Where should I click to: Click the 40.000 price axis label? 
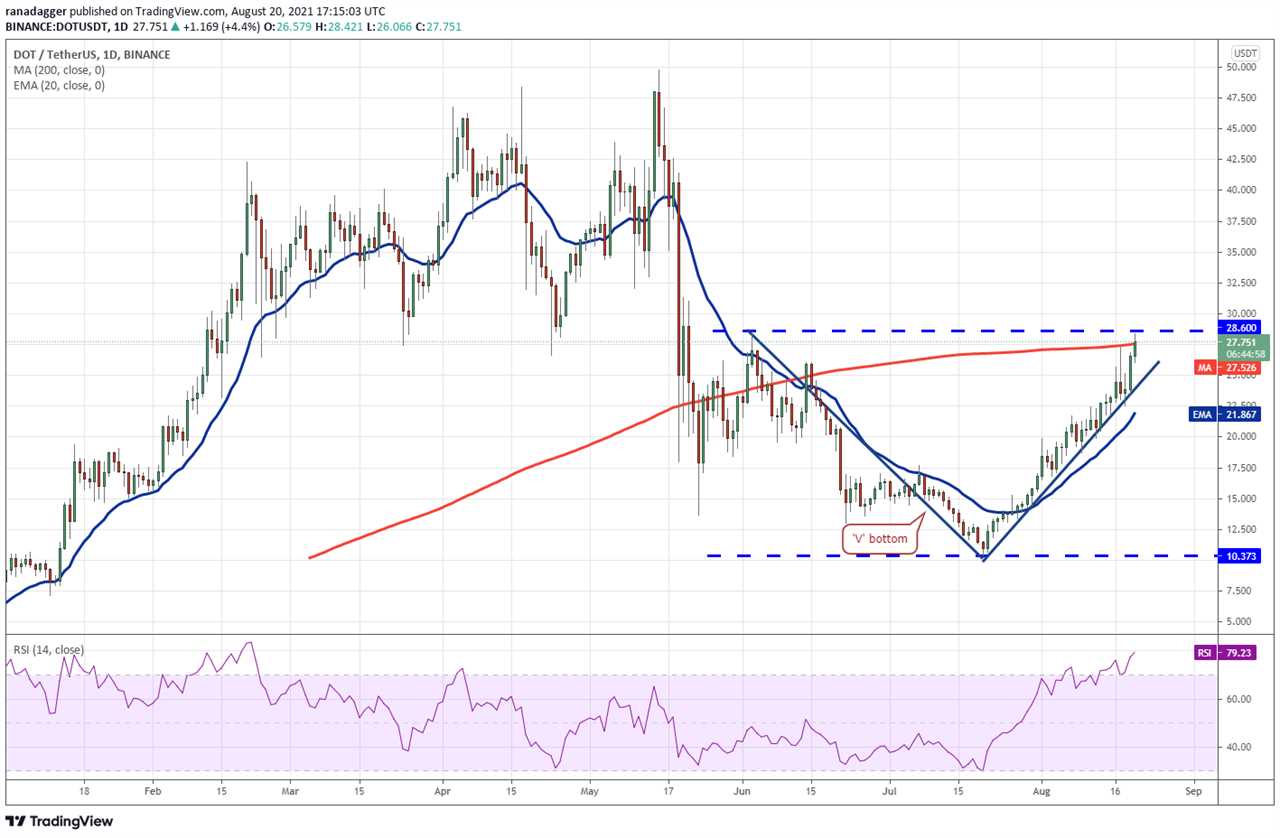[1243, 190]
